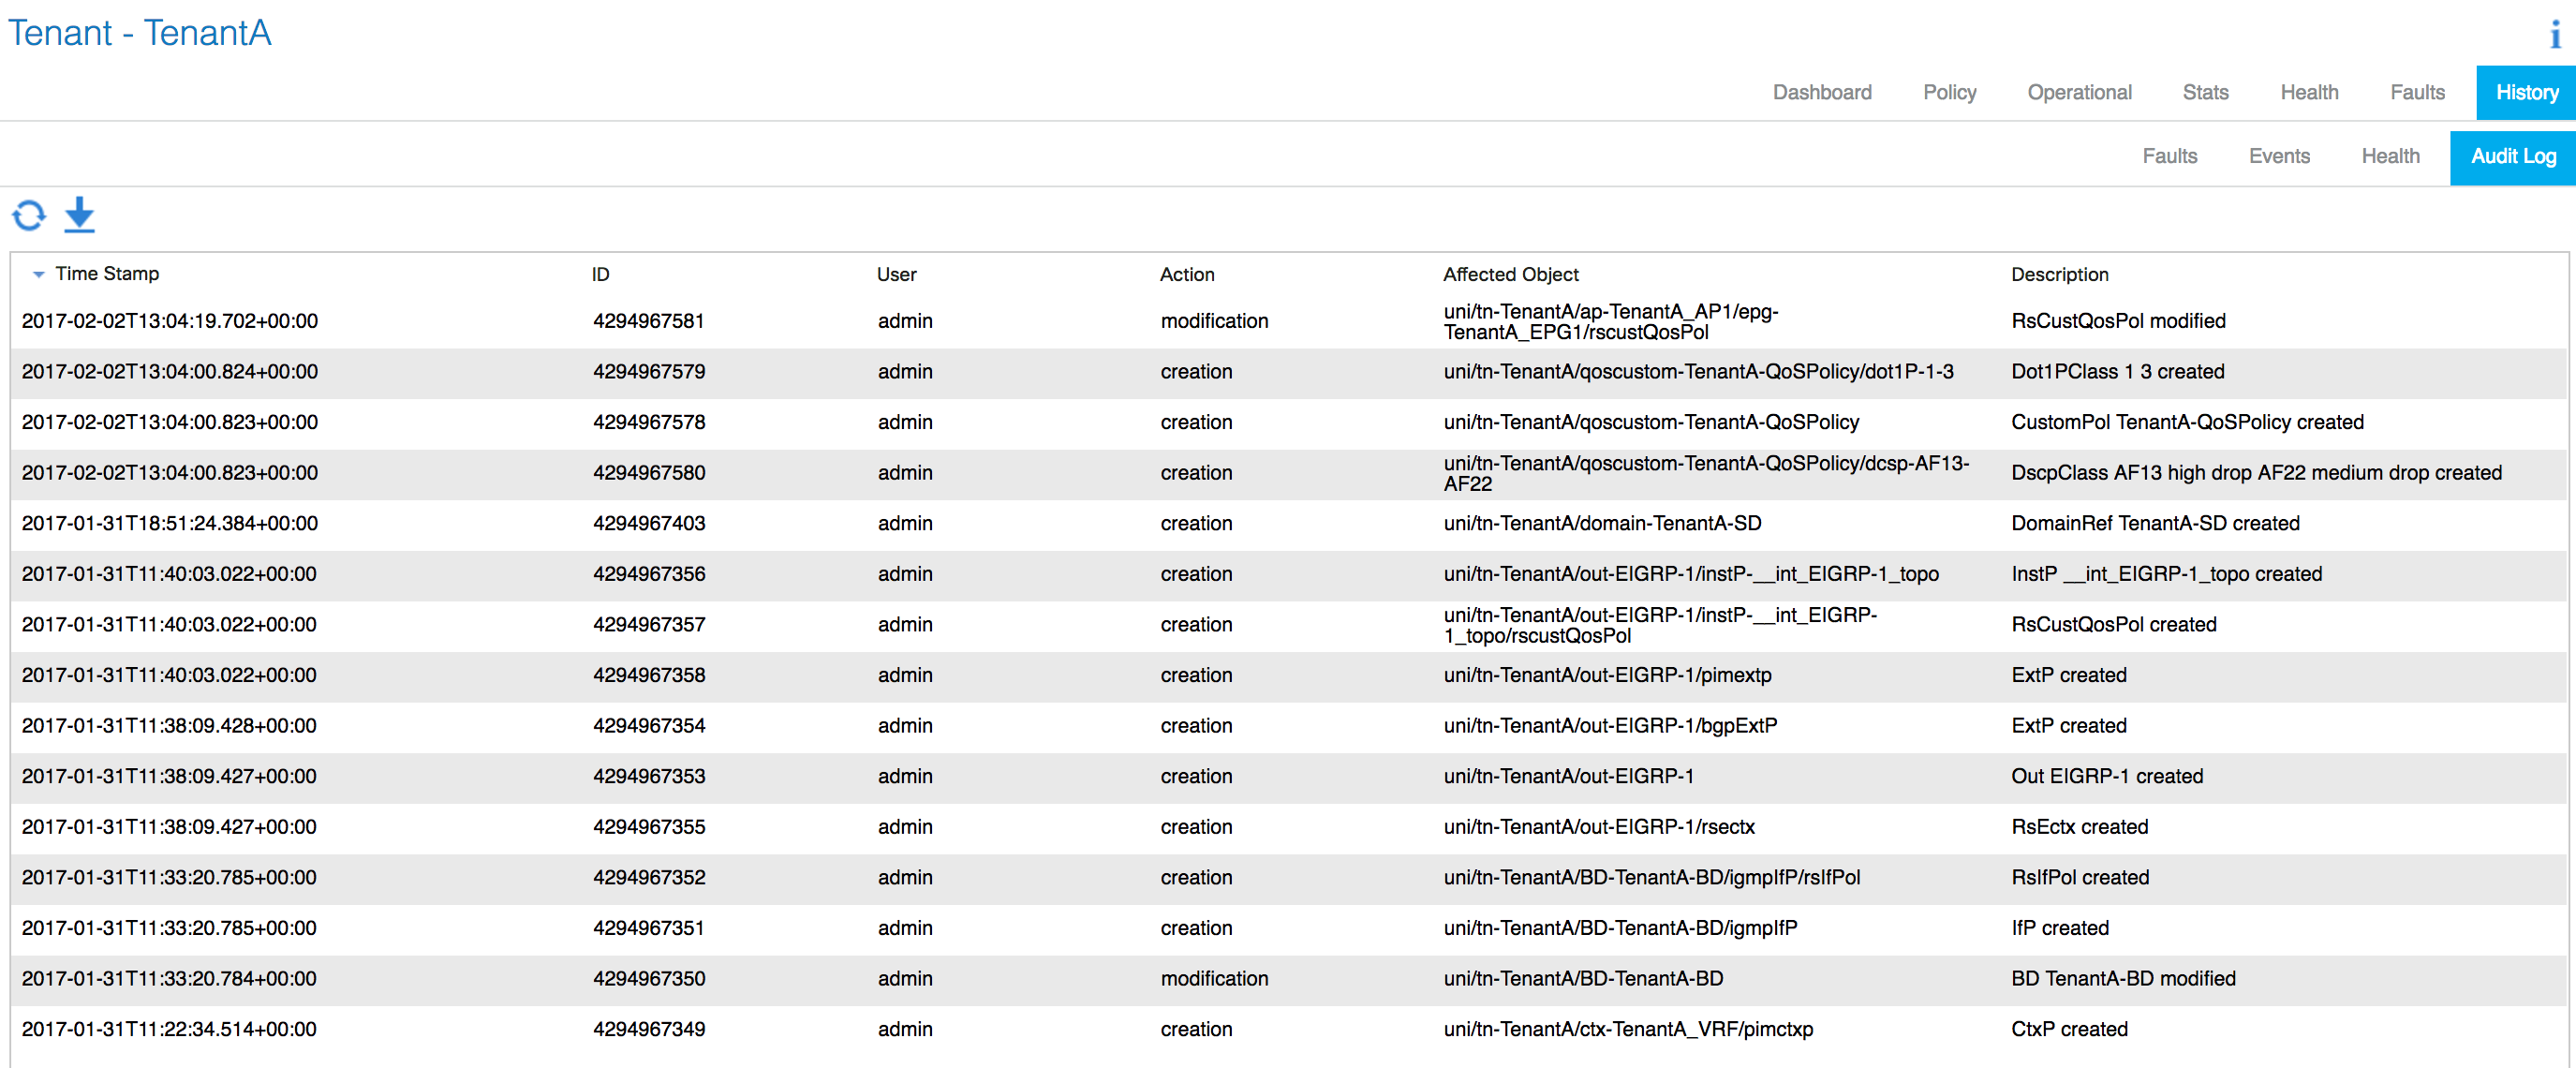Click the Tenant - TenantA title
Image resolution: width=2576 pixels, height=1068 pixels.
[x=140, y=33]
